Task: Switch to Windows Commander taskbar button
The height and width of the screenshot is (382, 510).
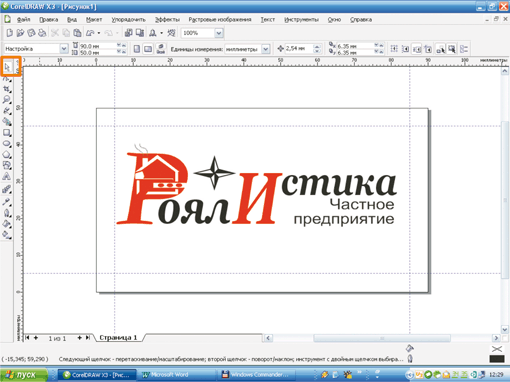Action: (256, 375)
